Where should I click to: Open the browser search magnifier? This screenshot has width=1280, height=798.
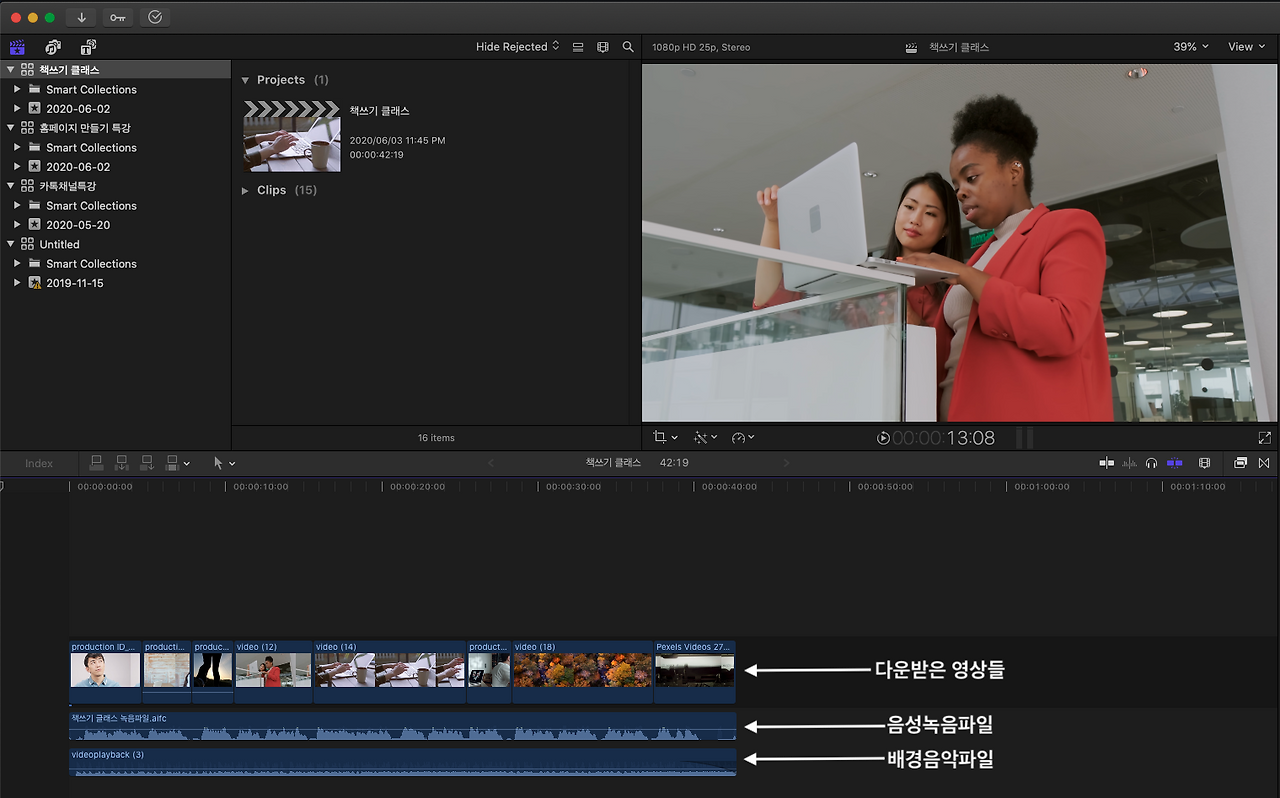pyautogui.click(x=628, y=47)
